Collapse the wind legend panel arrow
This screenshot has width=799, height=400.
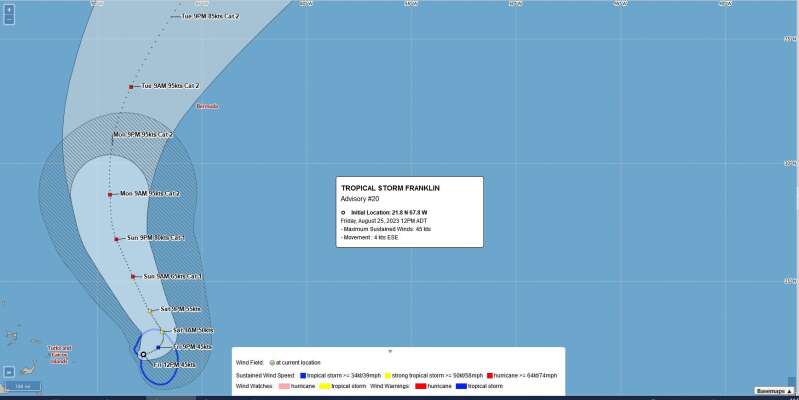[x=390, y=351]
